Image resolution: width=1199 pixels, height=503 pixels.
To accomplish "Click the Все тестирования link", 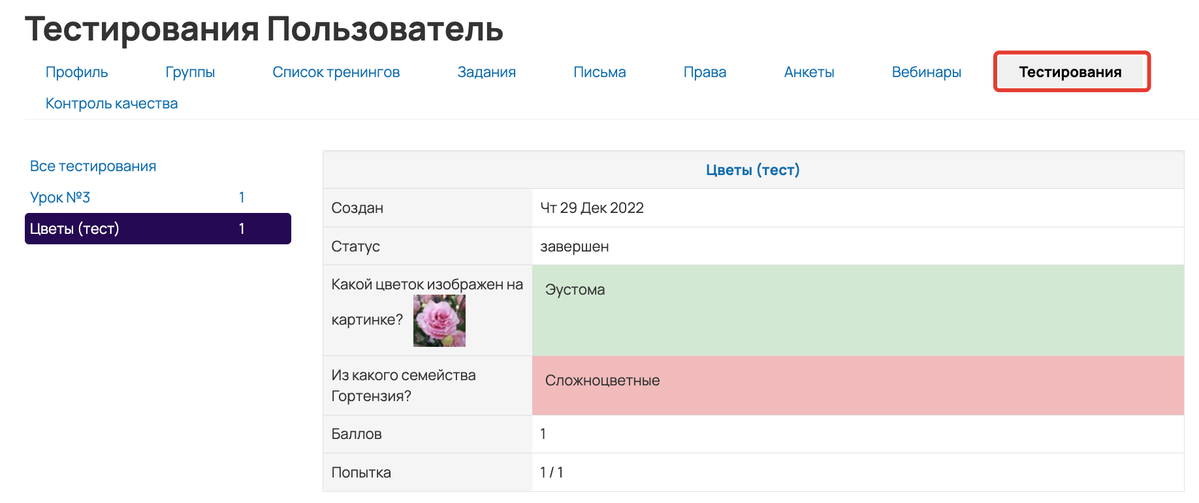I will (93, 166).
